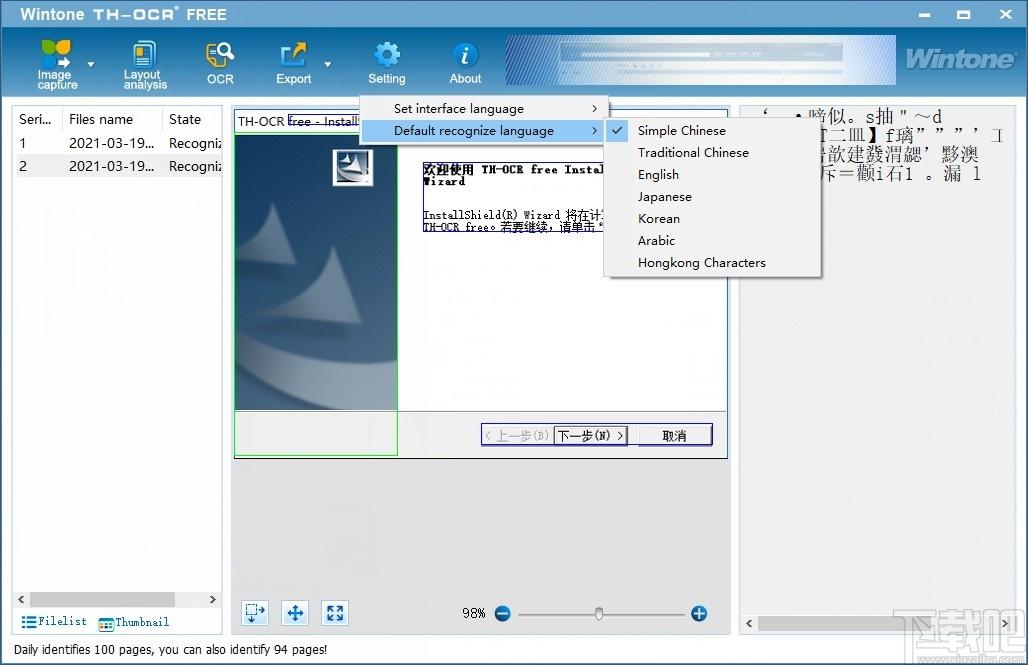Screen dimensions: 1028x665
Task: Open the Image capture tool
Action: 56,64
